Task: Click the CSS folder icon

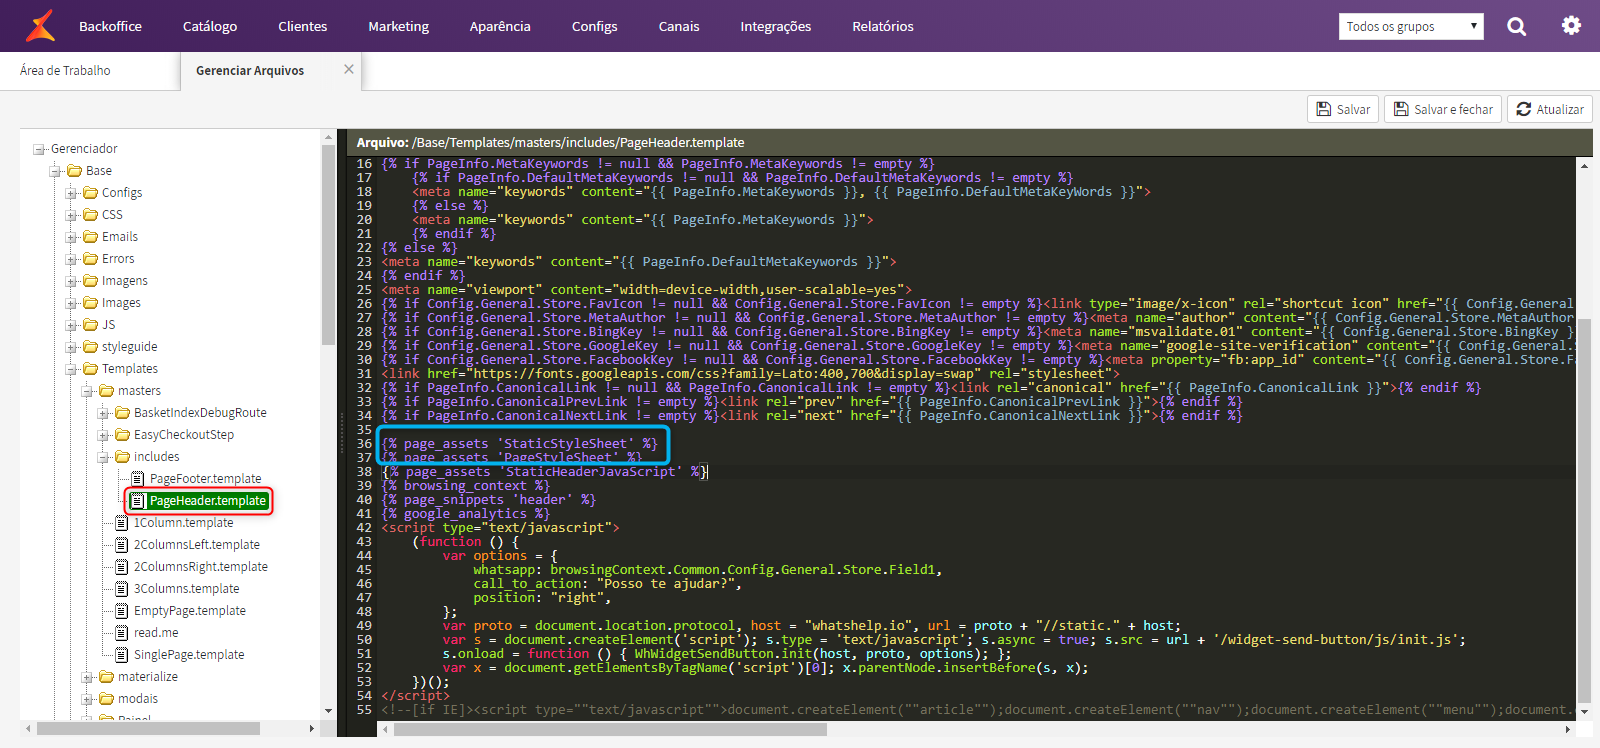Action: point(90,215)
